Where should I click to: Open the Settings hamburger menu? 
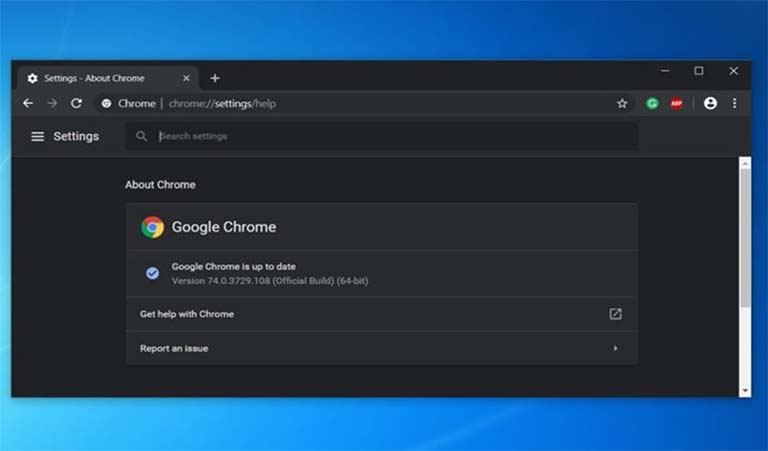pyautogui.click(x=38, y=137)
